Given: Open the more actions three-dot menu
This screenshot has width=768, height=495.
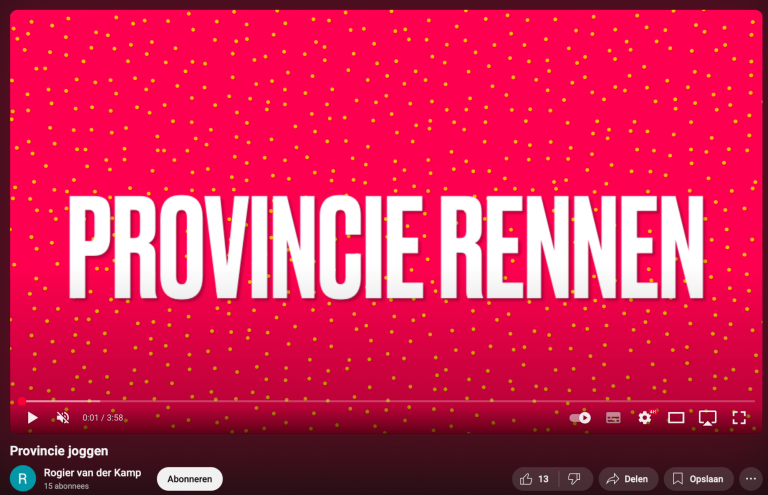Looking at the screenshot, I should [x=751, y=479].
